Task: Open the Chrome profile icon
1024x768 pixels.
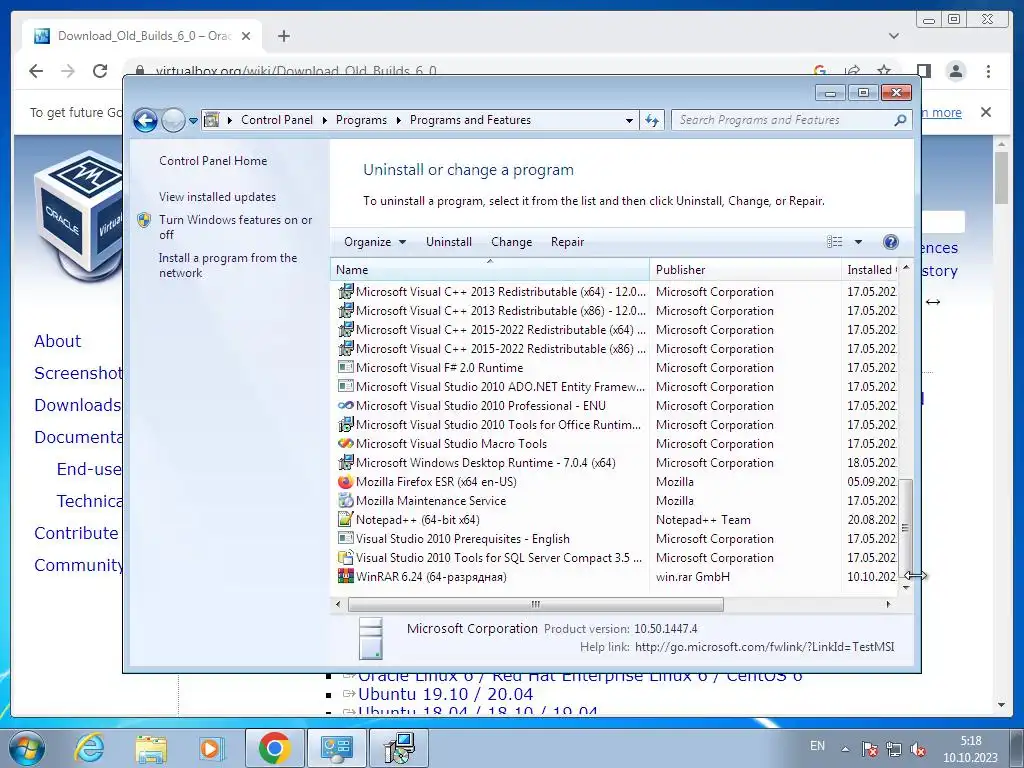Action: 955,71
